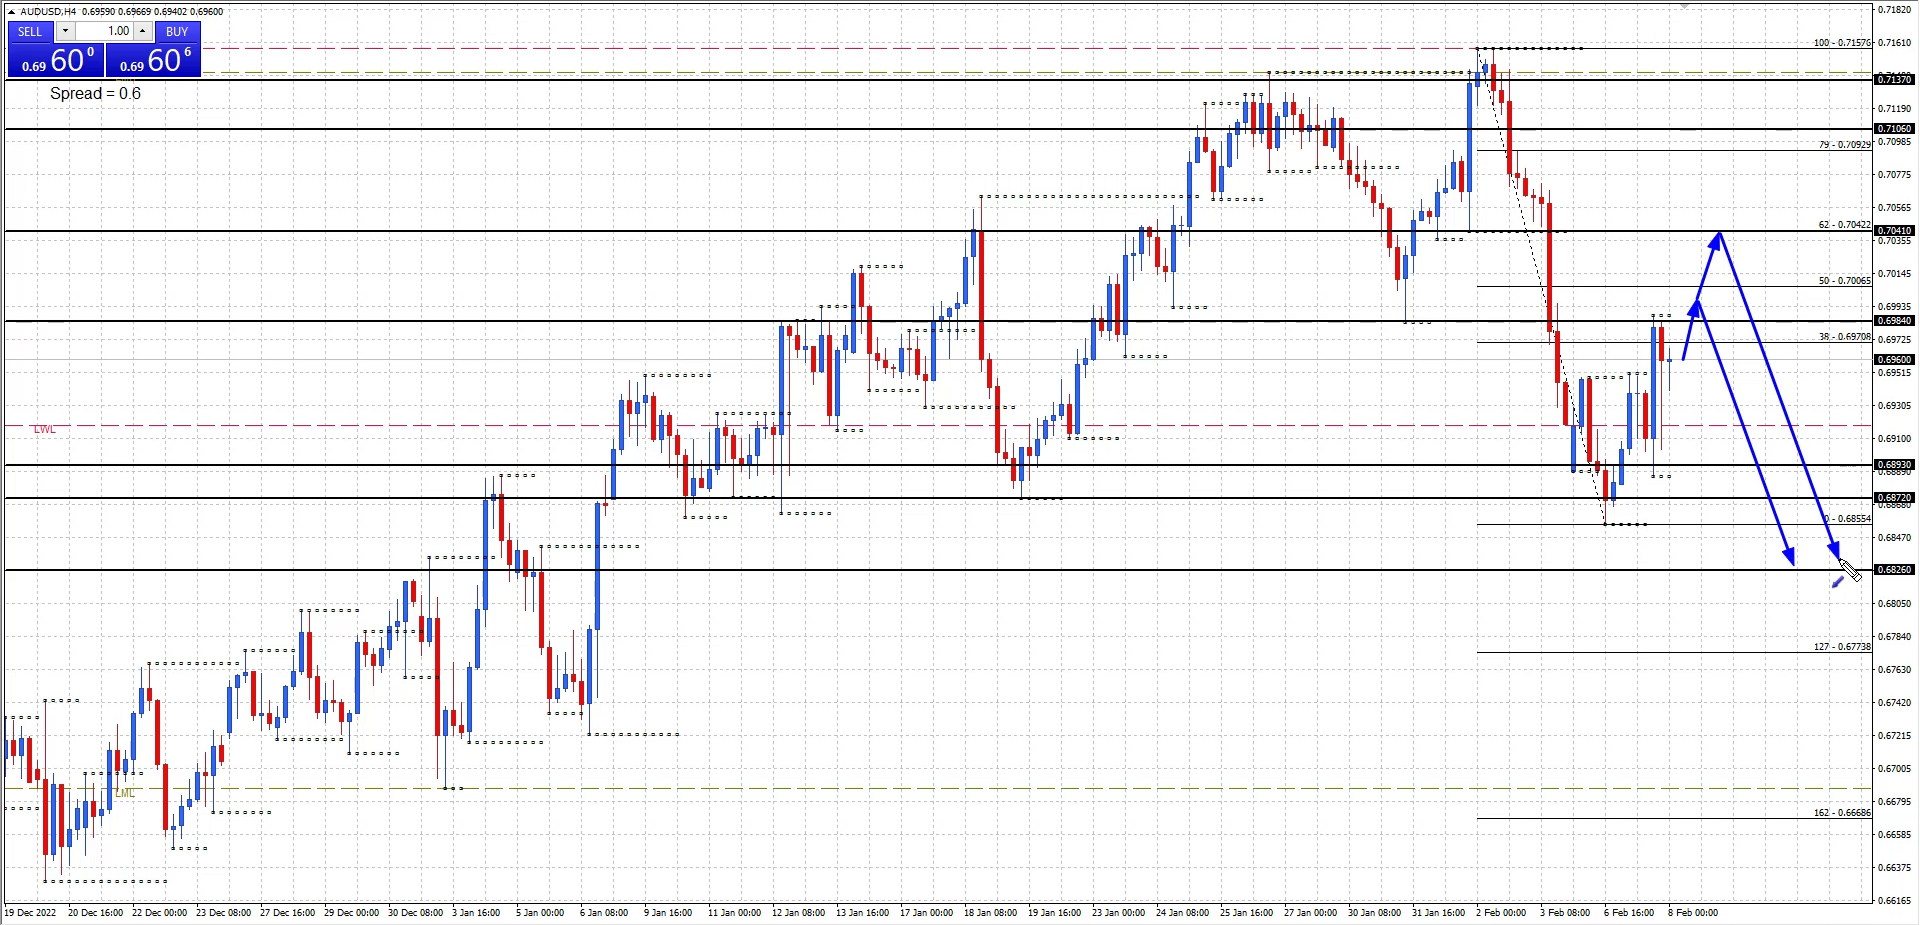Click the blue pencil mark near the cursor
Image resolution: width=1920 pixels, height=925 pixels.
(x=1837, y=582)
